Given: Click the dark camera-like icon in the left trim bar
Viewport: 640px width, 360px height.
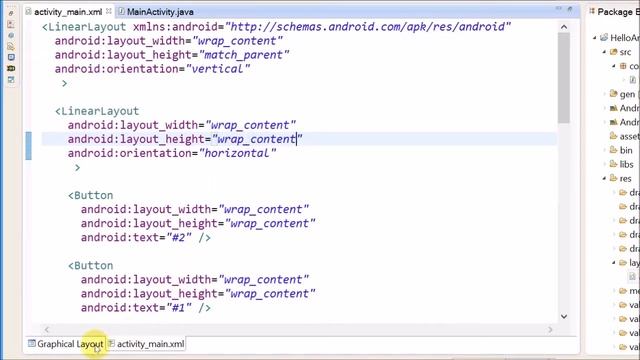Looking at the screenshot, I should point(11,69).
